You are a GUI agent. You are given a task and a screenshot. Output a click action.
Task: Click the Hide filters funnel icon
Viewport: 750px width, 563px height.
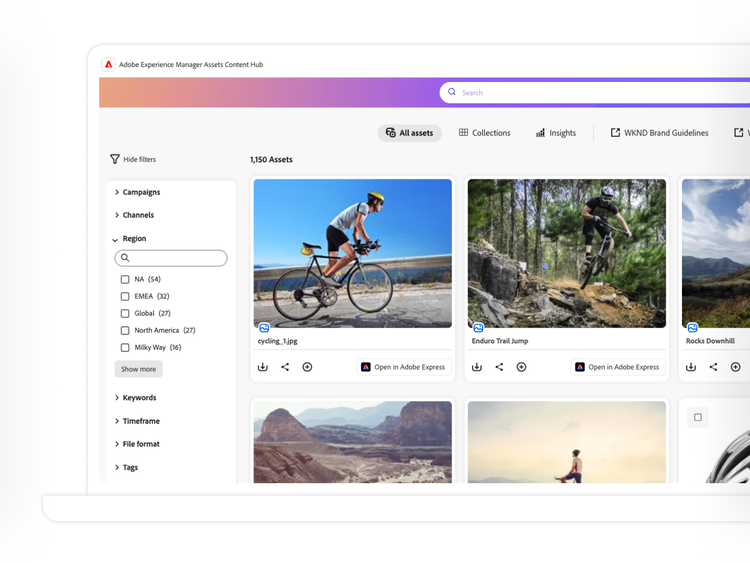(x=115, y=159)
